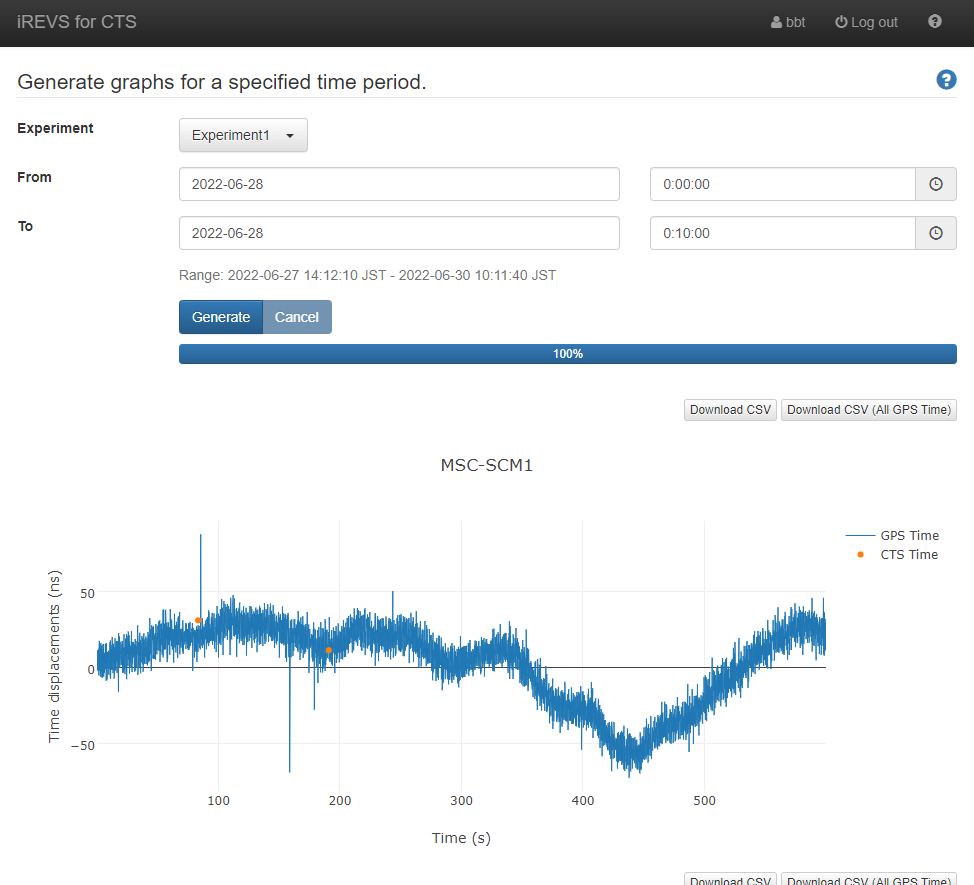Click the bbt user account link
Viewport: 974px width, 885px height.
pos(788,22)
